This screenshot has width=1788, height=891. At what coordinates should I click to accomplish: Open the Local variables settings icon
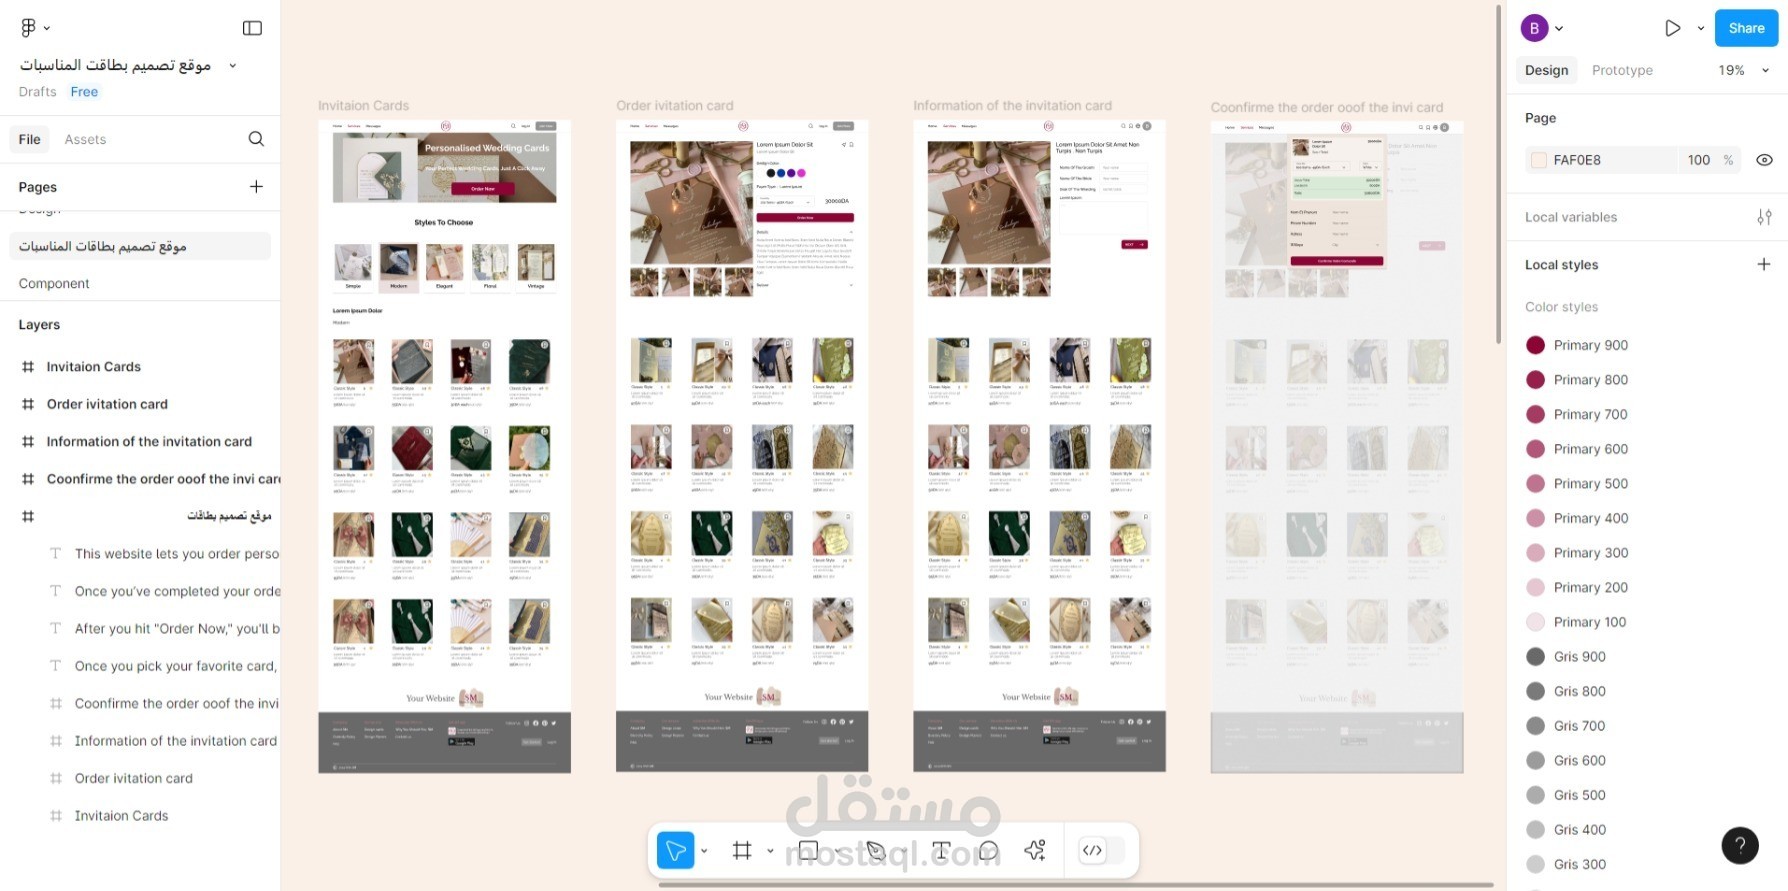tap(1764, 217)
